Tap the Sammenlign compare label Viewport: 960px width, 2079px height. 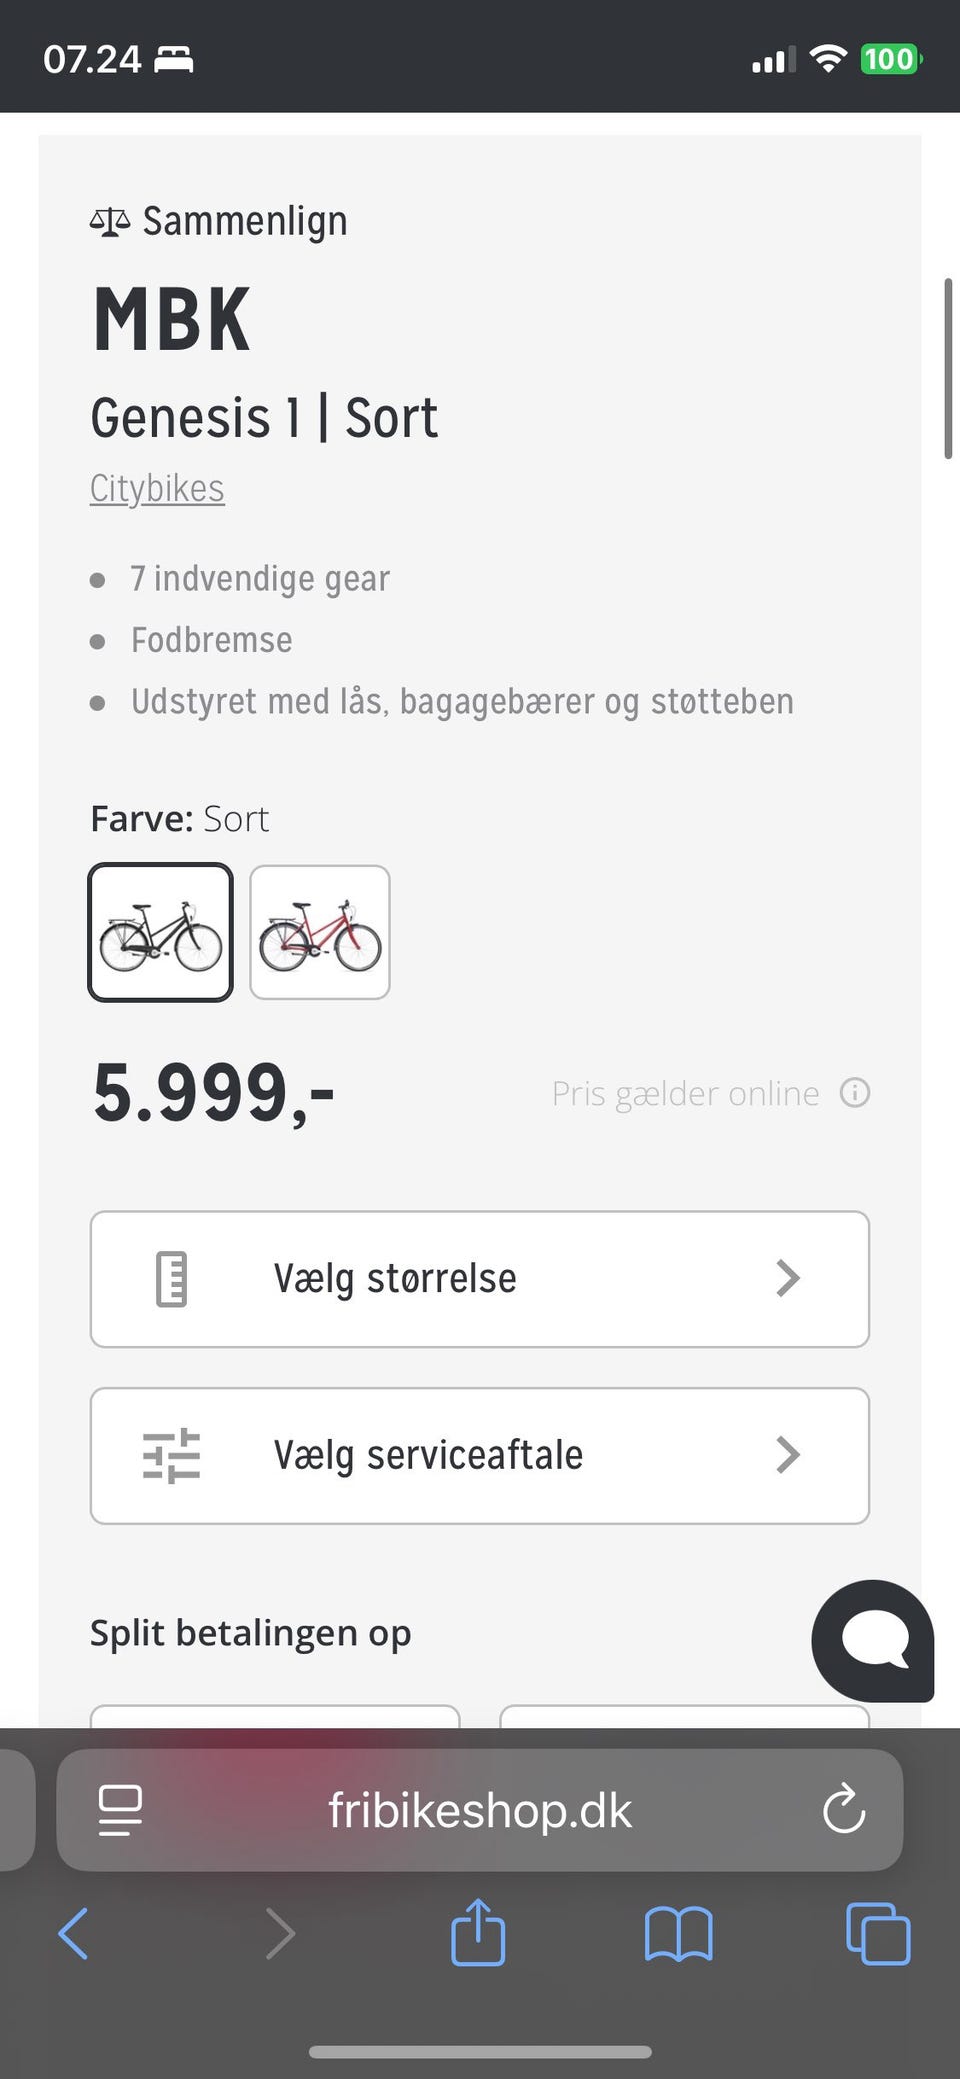click(x=245, y=221)
